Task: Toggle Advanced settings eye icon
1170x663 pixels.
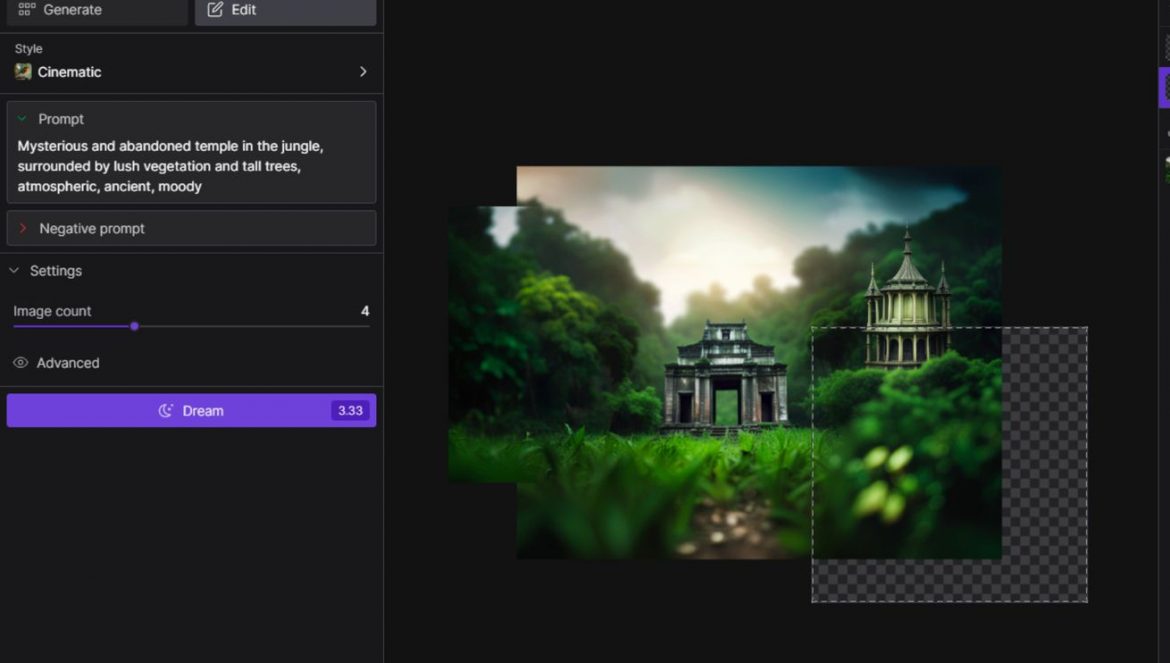Action: [x=21, y=363]
